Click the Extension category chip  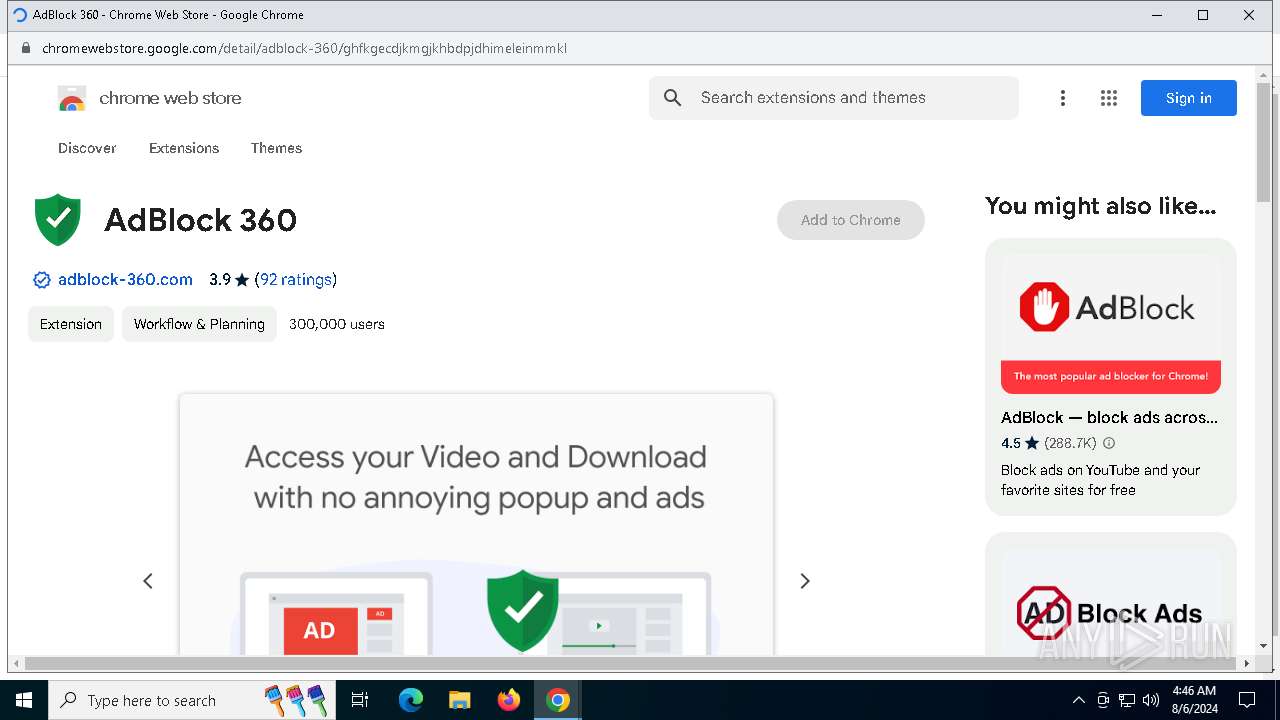click(71, 324)
